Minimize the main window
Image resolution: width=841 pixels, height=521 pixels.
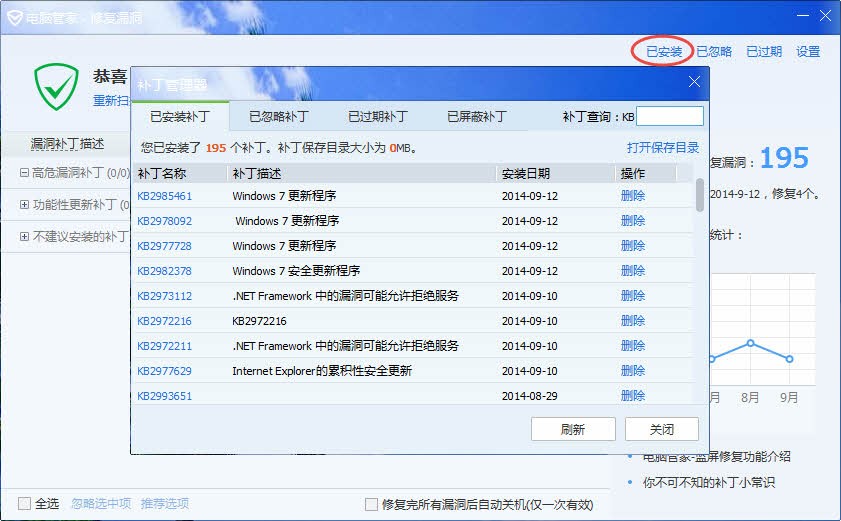coord(803,16)
